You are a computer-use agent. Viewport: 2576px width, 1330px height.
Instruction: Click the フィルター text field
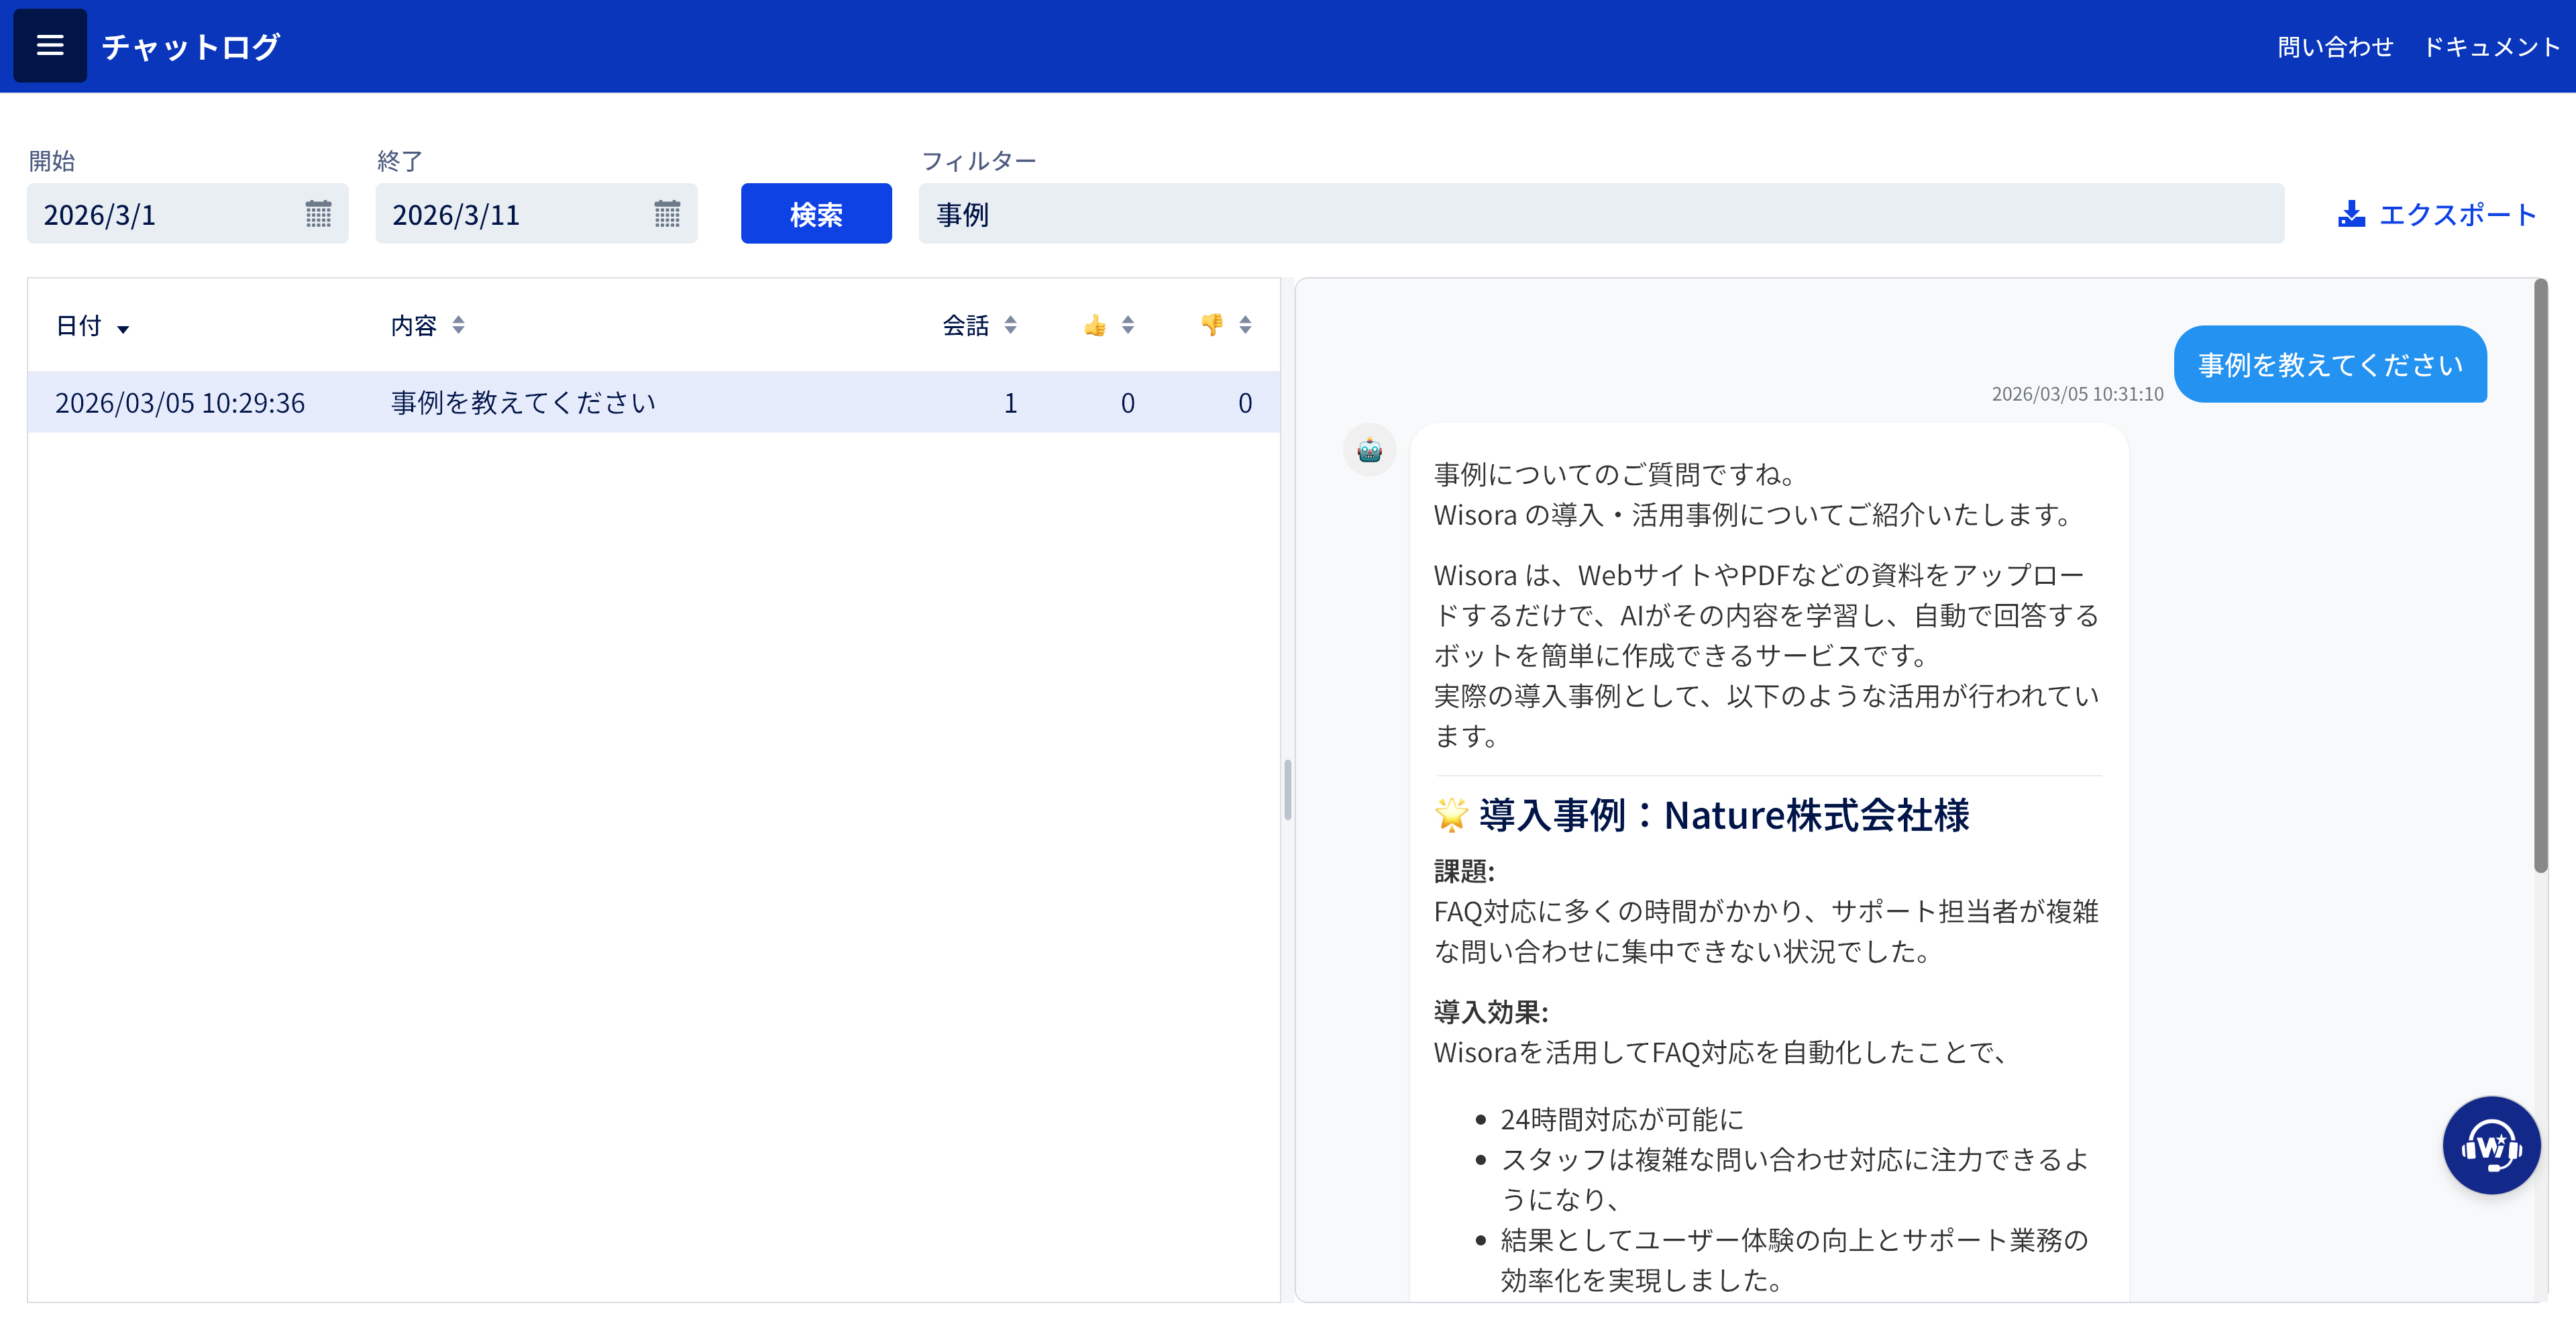click(1600, 214)
